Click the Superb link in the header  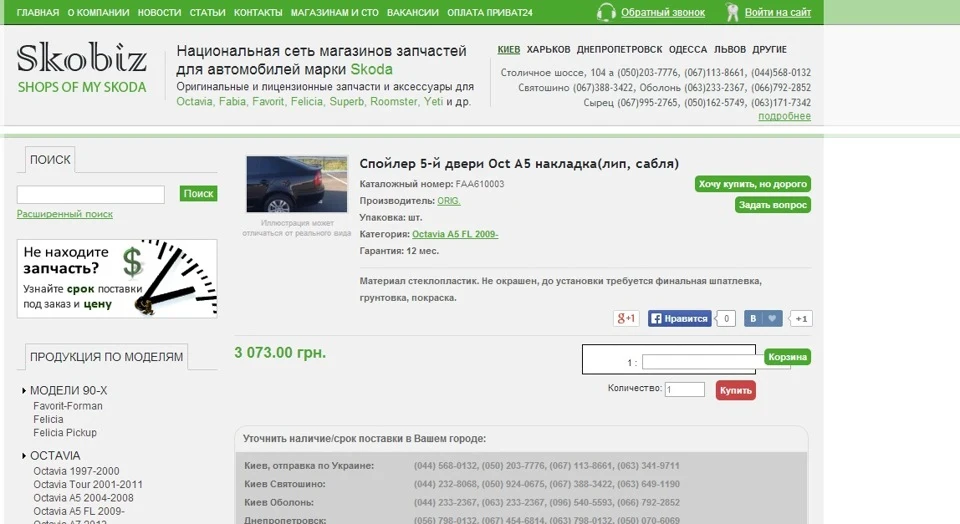pyautogui.click(x=347, y=102)
